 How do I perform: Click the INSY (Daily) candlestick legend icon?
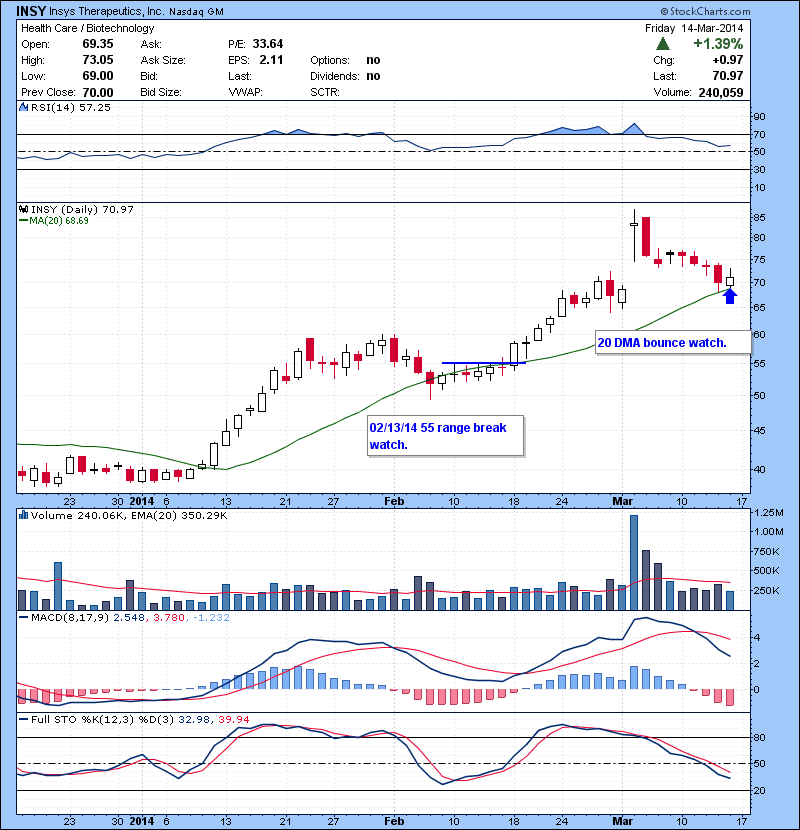point(23,209)
